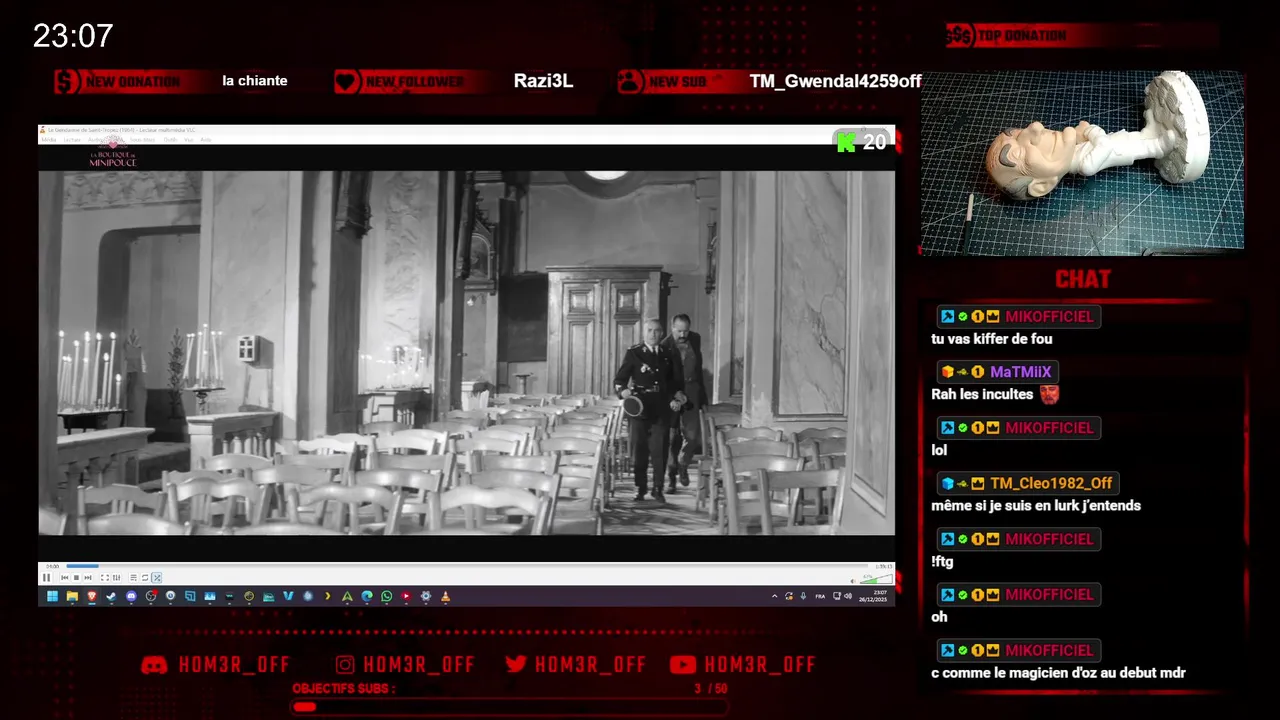Toggle VLC fullscreen mode
1280x720 pixels.
pyautogui.click(x=105, y=577)
